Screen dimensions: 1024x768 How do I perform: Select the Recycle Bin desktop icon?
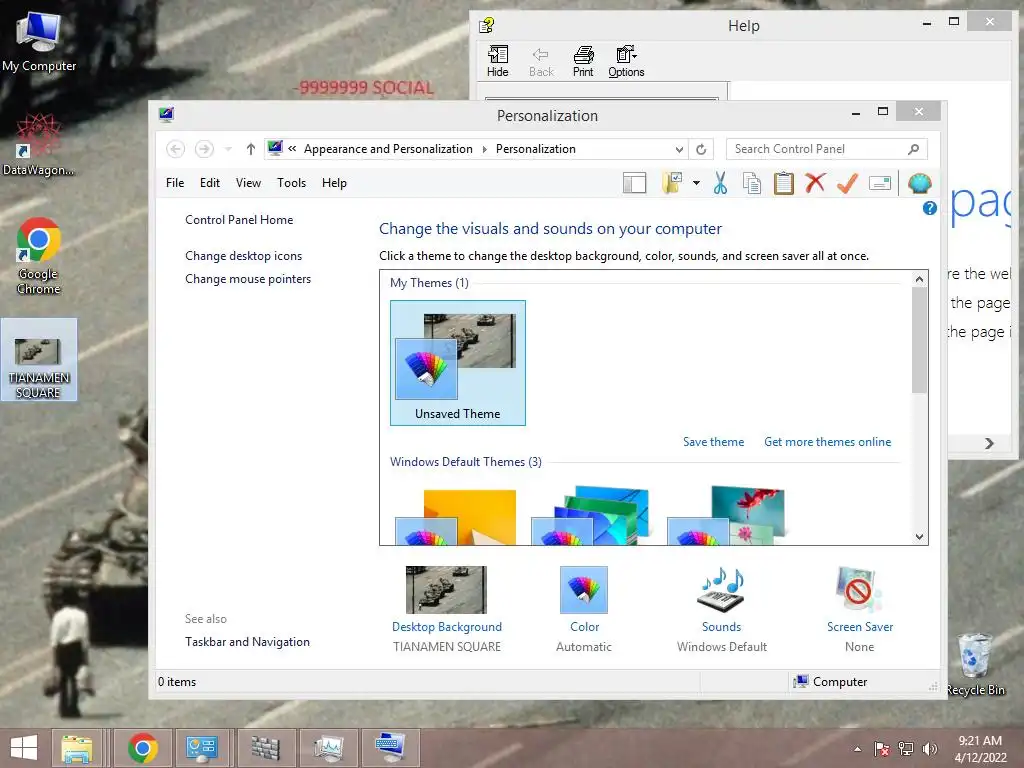pos(975,664)
